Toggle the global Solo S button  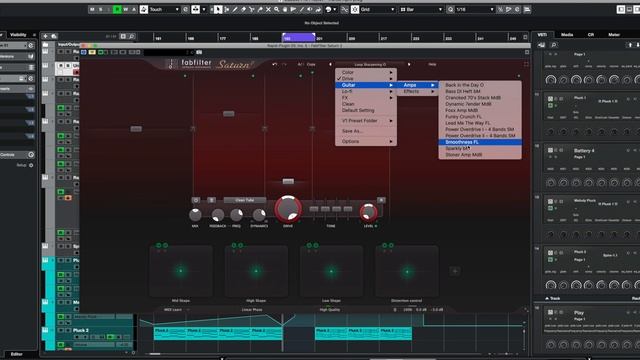click(100, 9)
